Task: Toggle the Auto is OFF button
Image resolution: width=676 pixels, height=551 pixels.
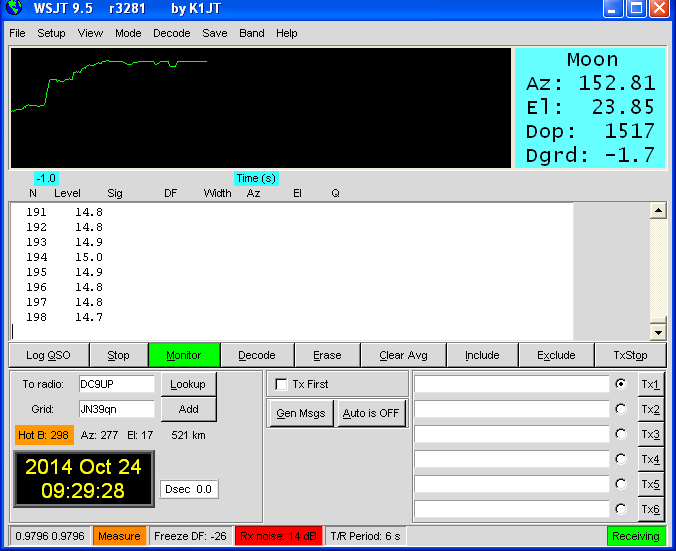Action: (371, 413)
